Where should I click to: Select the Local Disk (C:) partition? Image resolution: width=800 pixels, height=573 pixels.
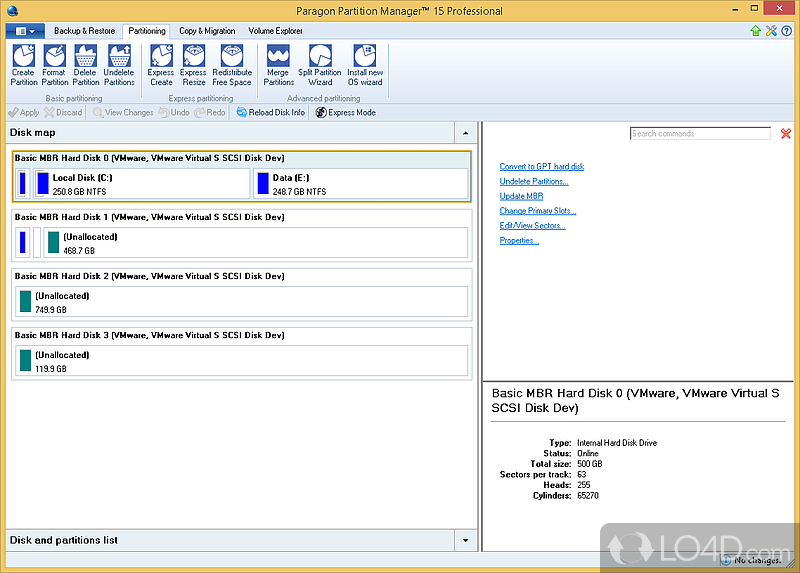(x=142, y=184)
